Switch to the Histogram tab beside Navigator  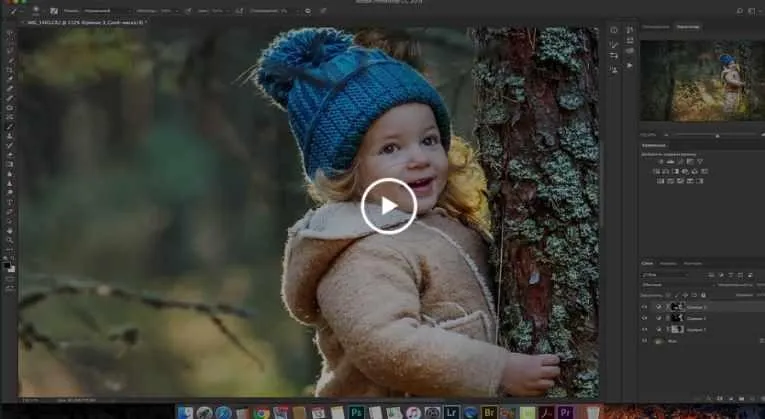coord(656,27)
